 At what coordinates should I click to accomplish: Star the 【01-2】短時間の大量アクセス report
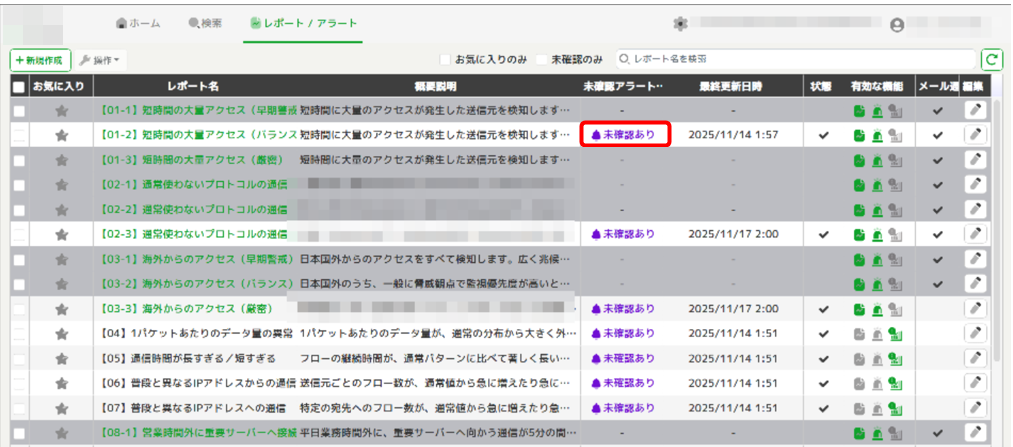[61, 136]
